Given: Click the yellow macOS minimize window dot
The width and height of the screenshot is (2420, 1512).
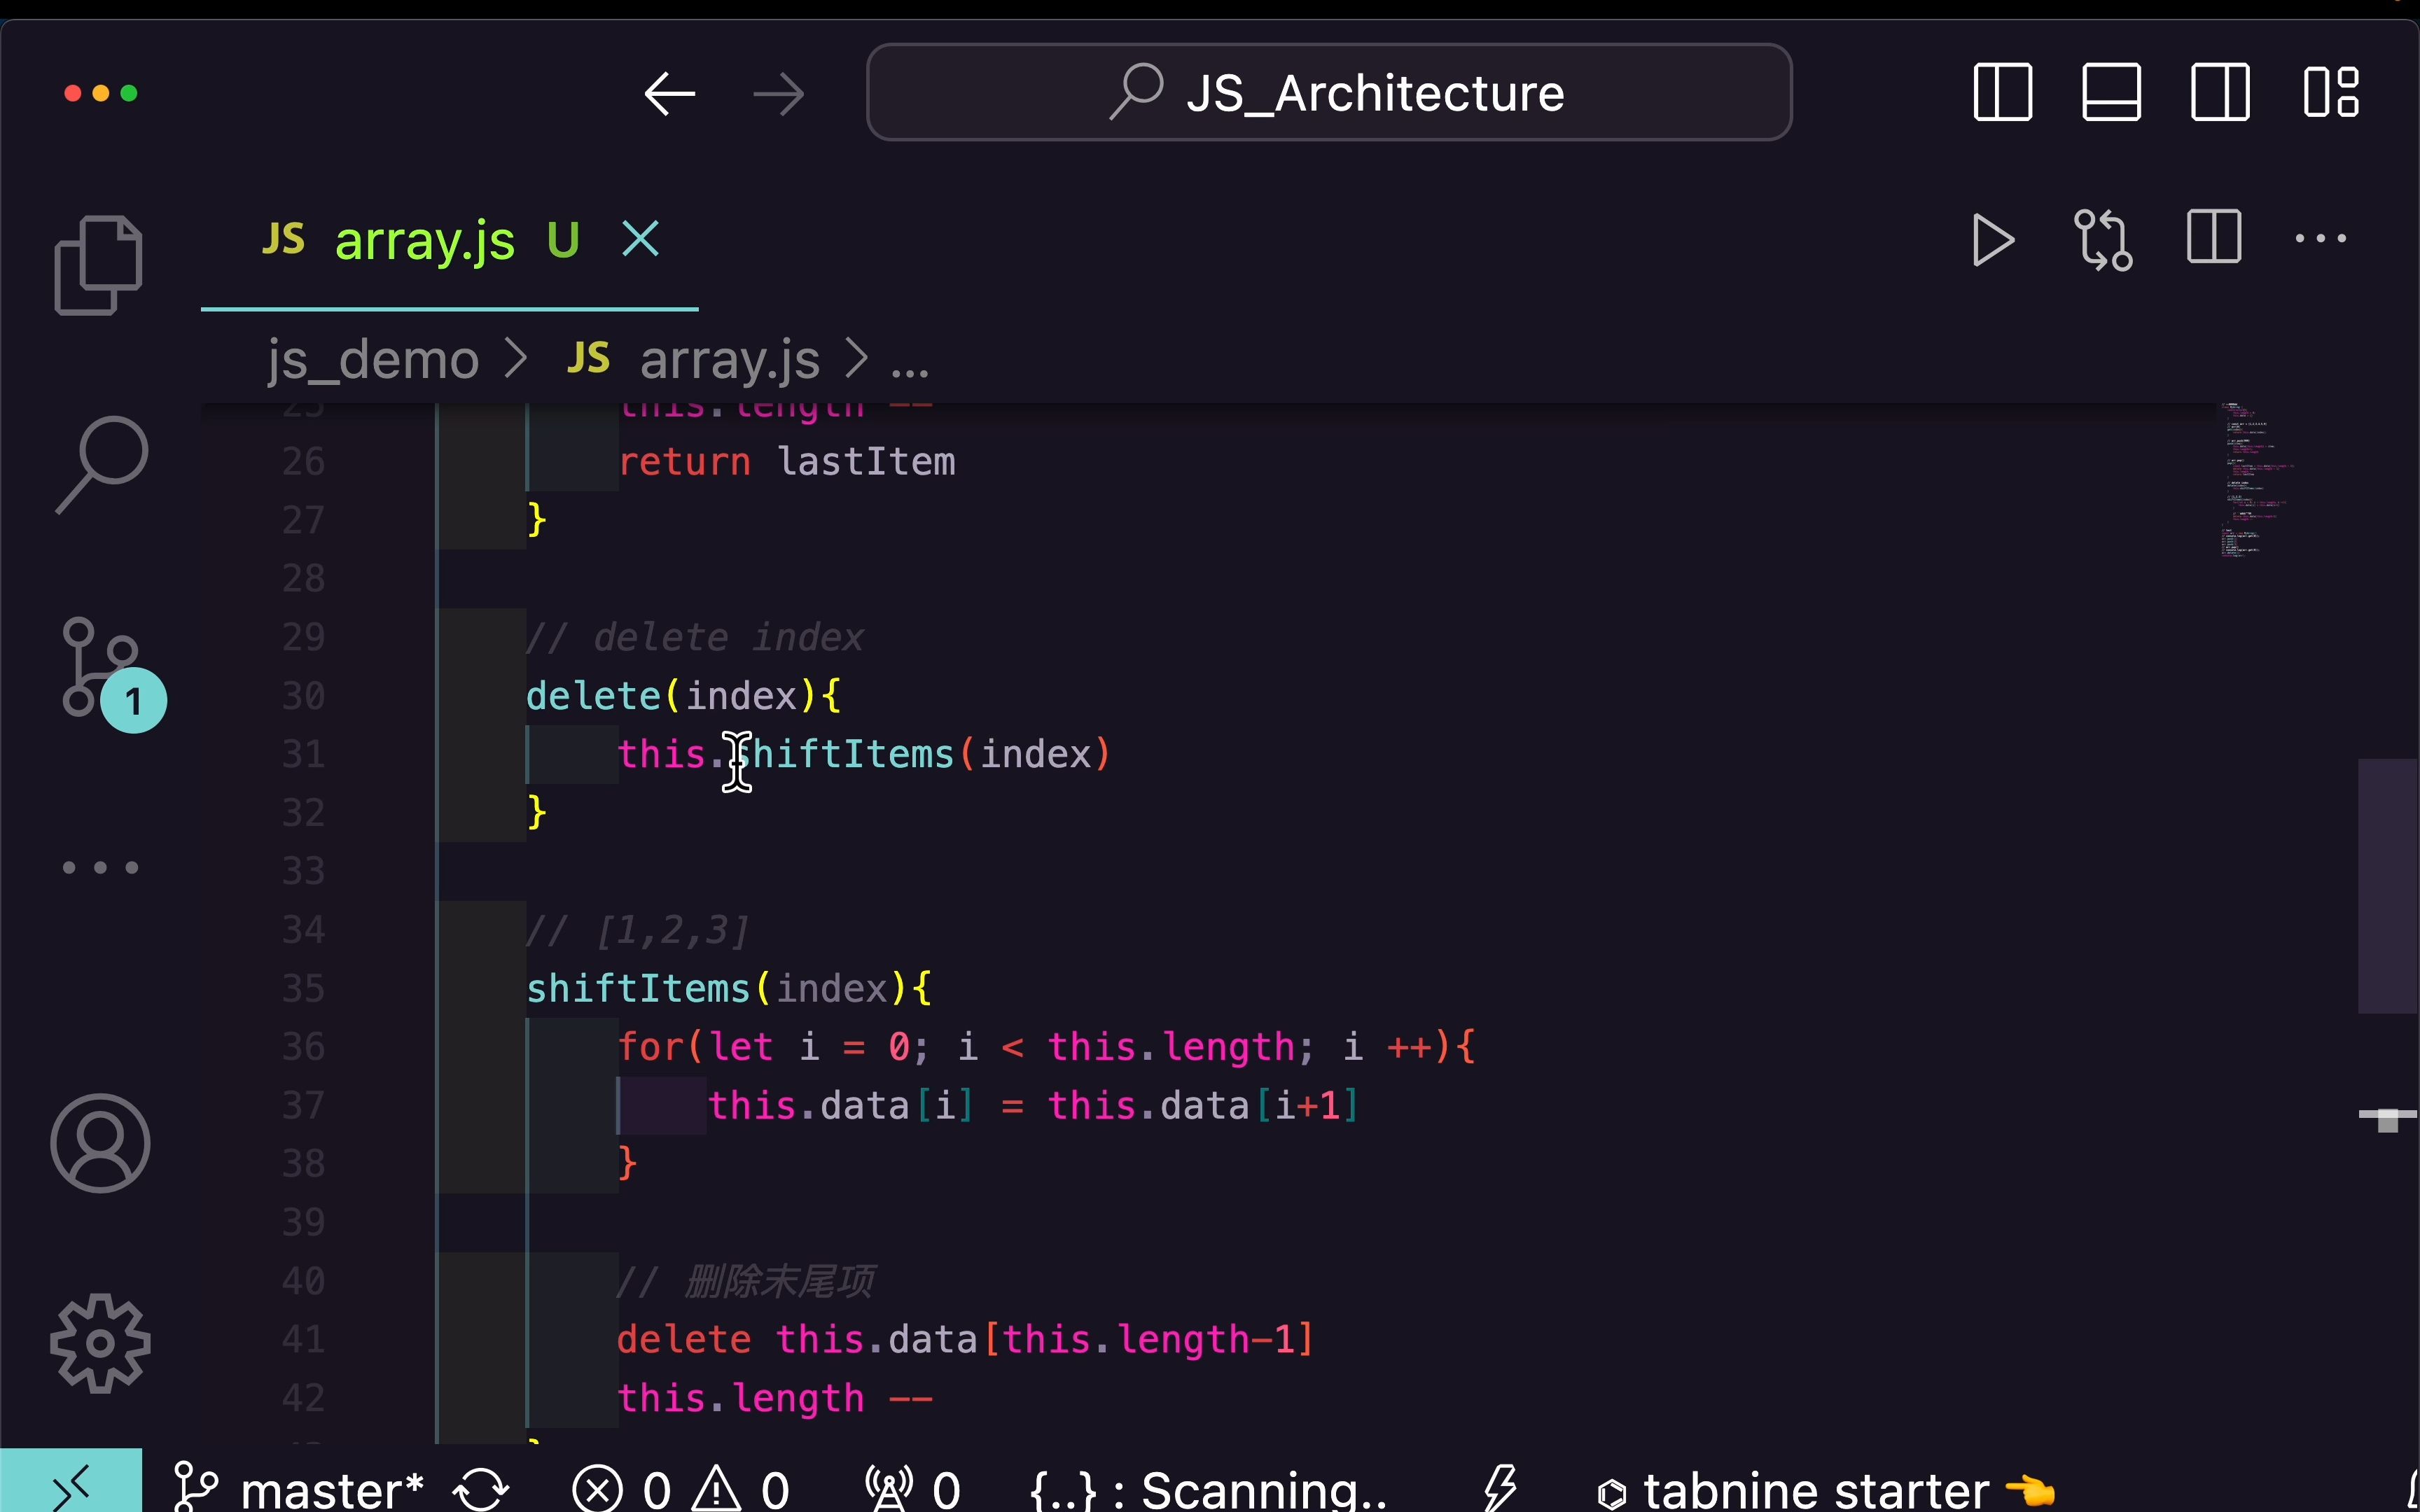Looking at the screenshot, I should 101,93.
